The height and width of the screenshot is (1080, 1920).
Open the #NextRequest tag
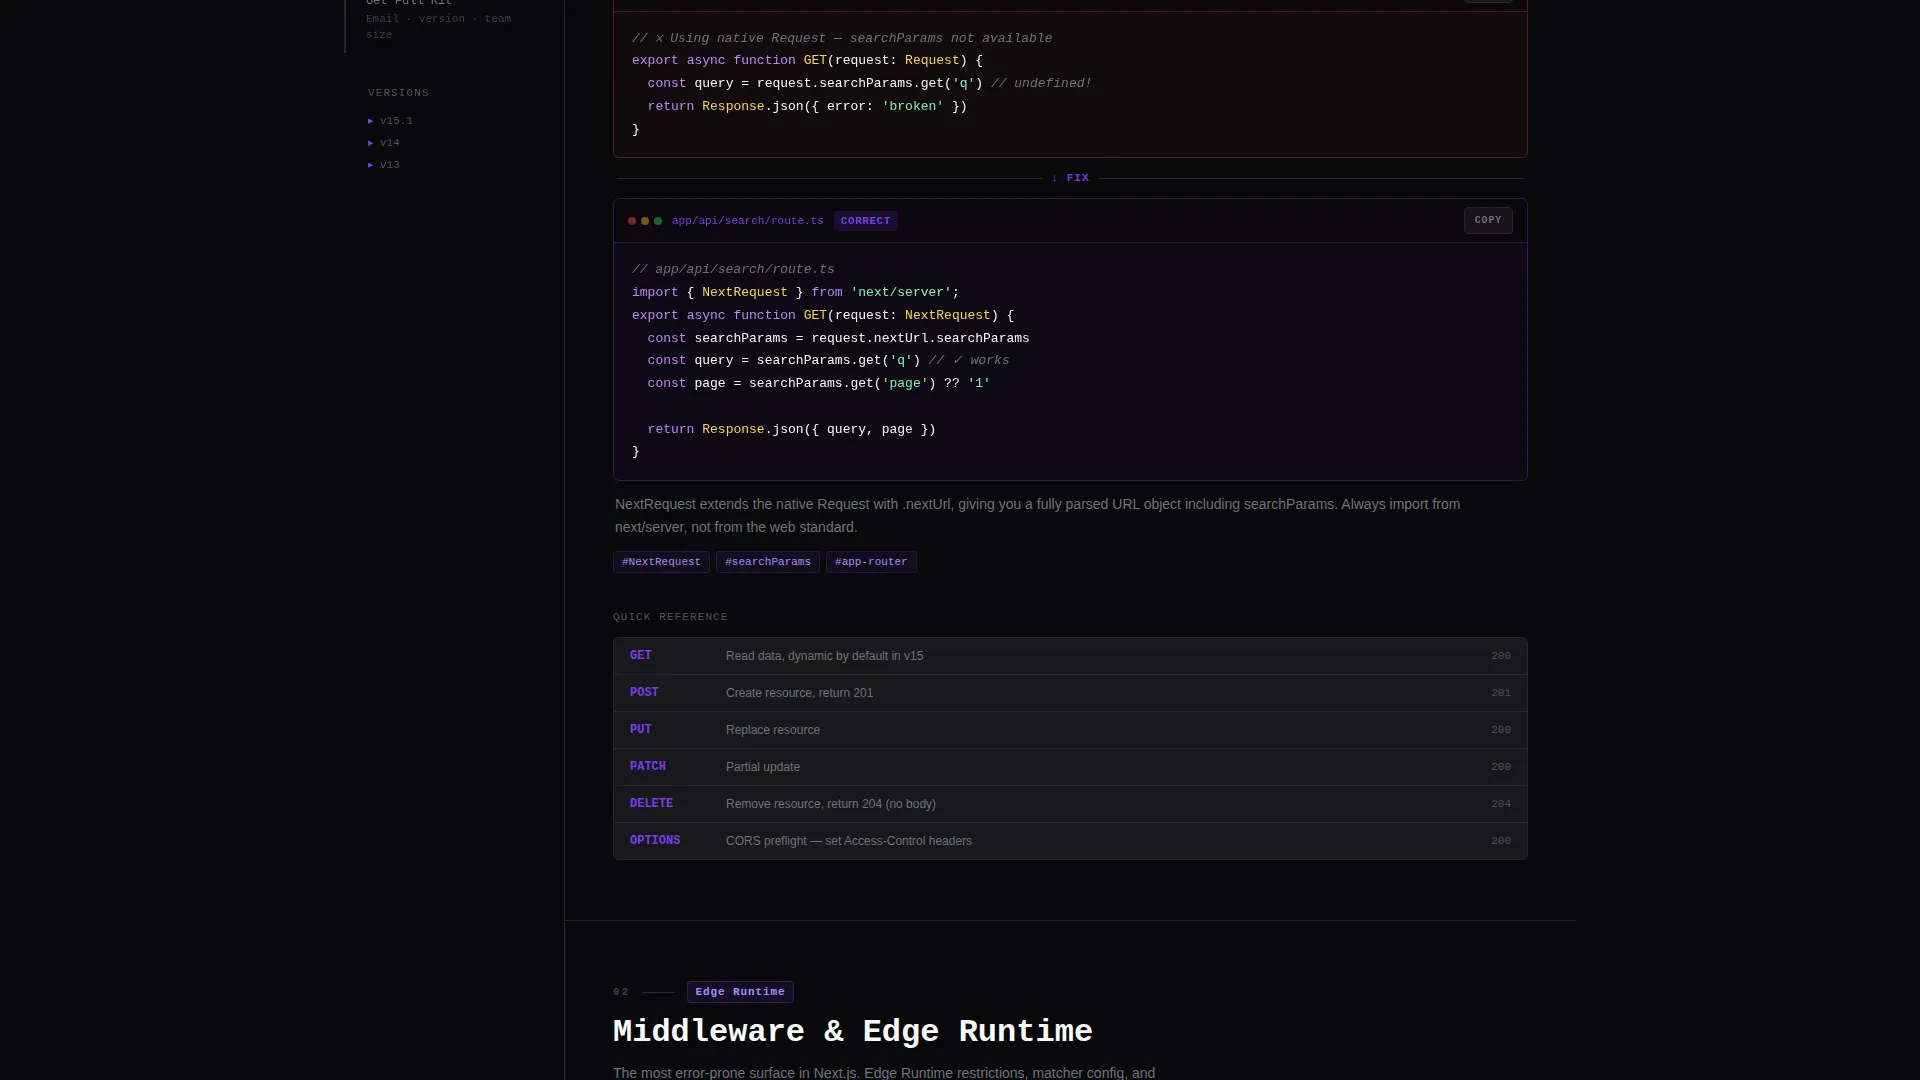click(x=661, y=562)
